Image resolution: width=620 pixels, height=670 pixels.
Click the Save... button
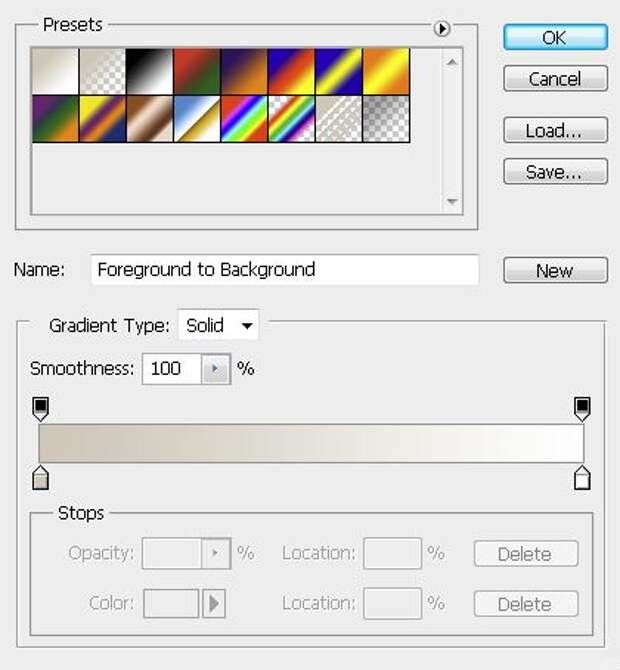coord(555,171)
